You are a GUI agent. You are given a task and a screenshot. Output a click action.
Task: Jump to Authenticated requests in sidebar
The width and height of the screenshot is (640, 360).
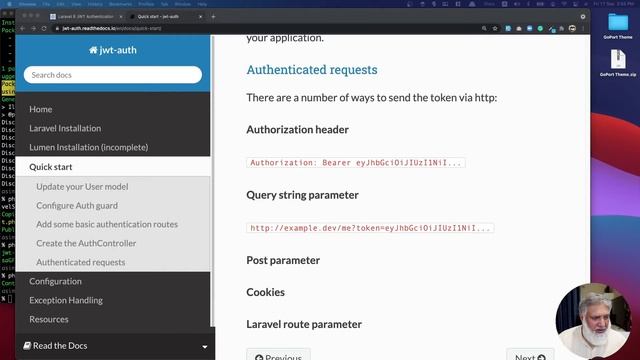(80, 262)
